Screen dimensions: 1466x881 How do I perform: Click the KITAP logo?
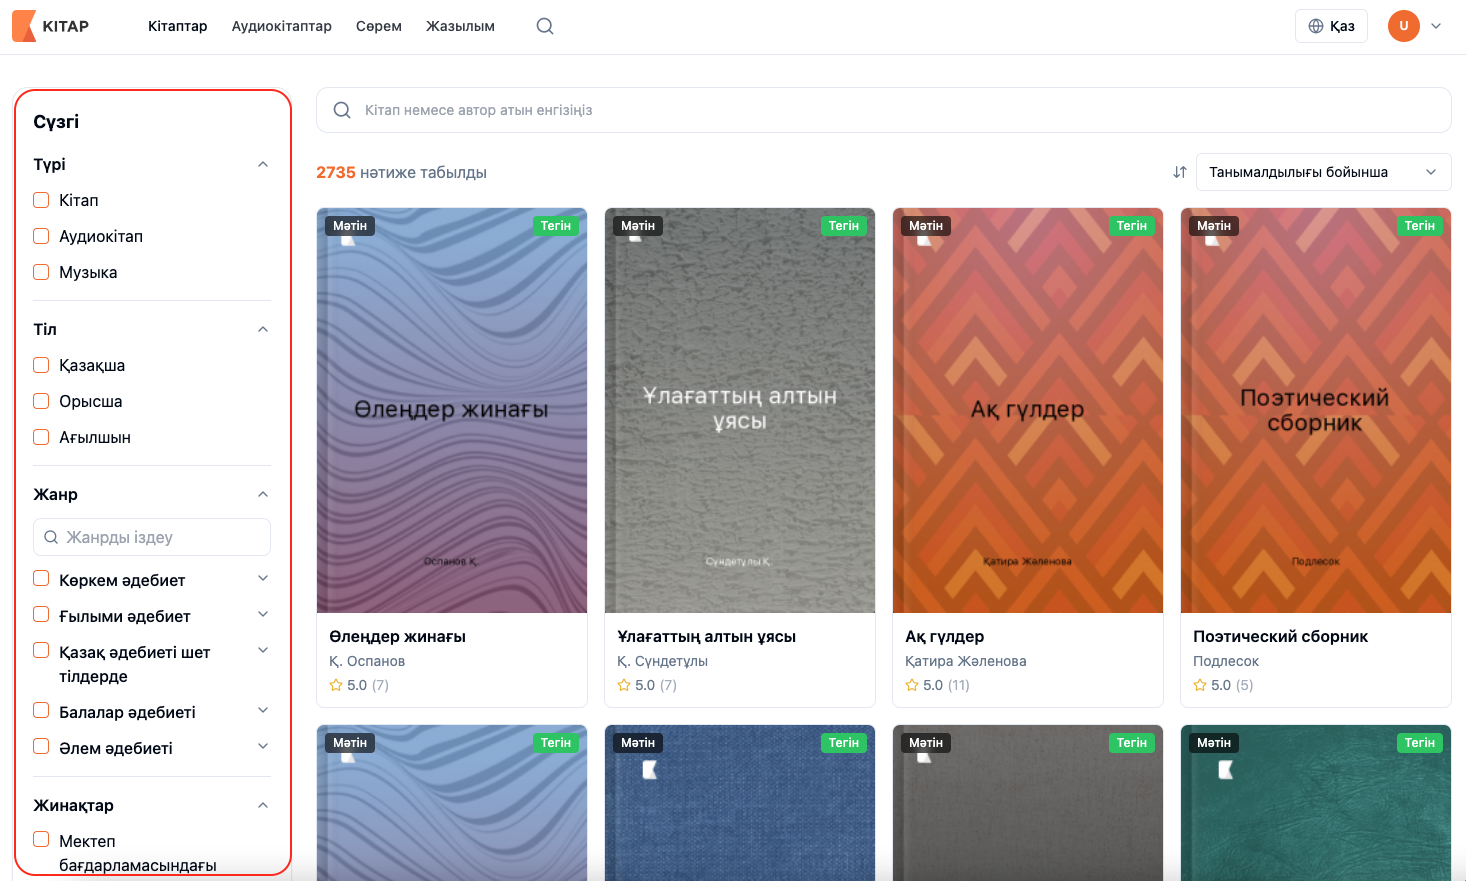pyautogui.click(x=51, y=26)
